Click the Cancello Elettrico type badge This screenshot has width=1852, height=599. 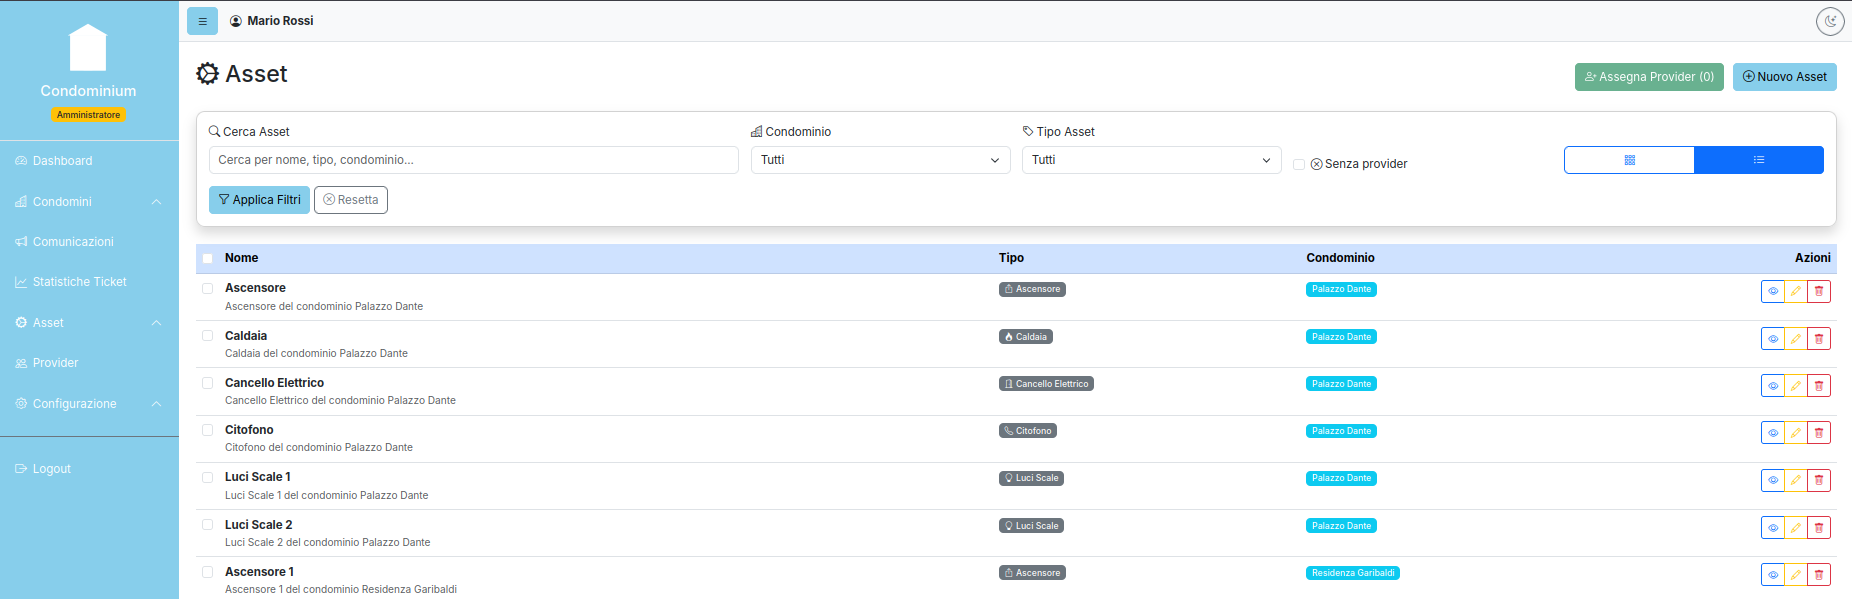(1046, 384)
